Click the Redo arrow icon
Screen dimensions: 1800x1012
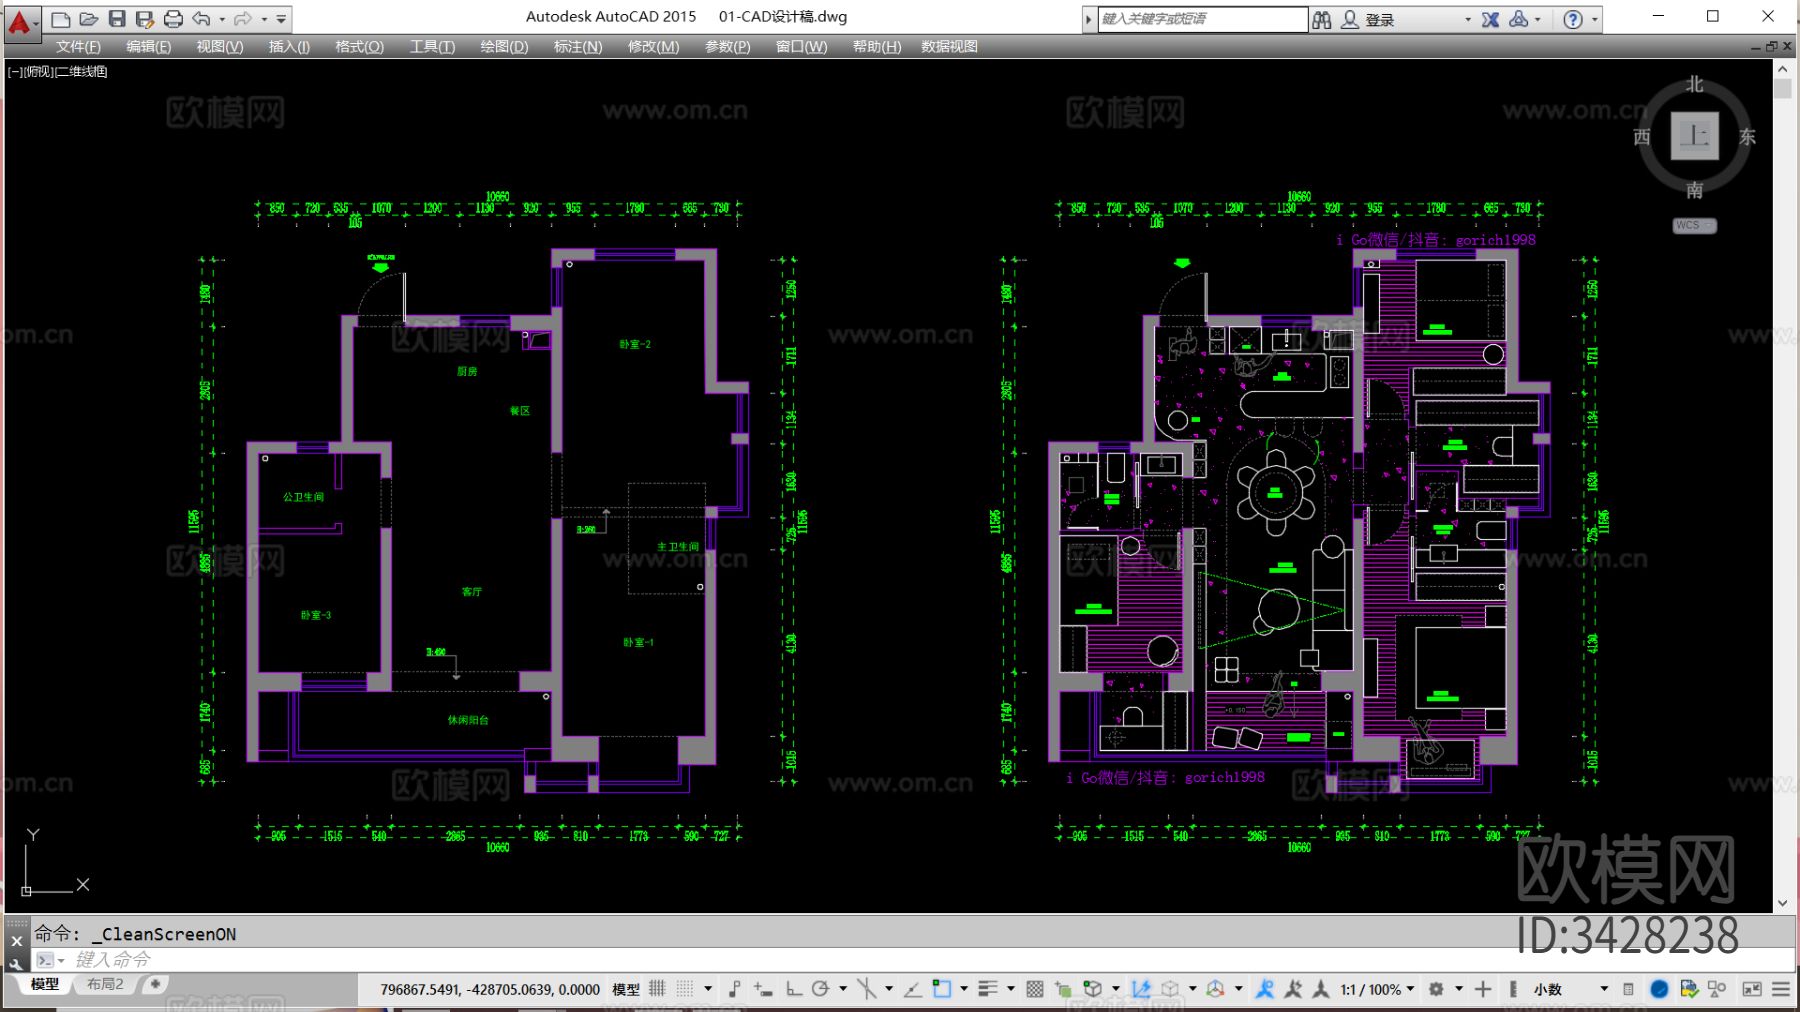[242, 19]
